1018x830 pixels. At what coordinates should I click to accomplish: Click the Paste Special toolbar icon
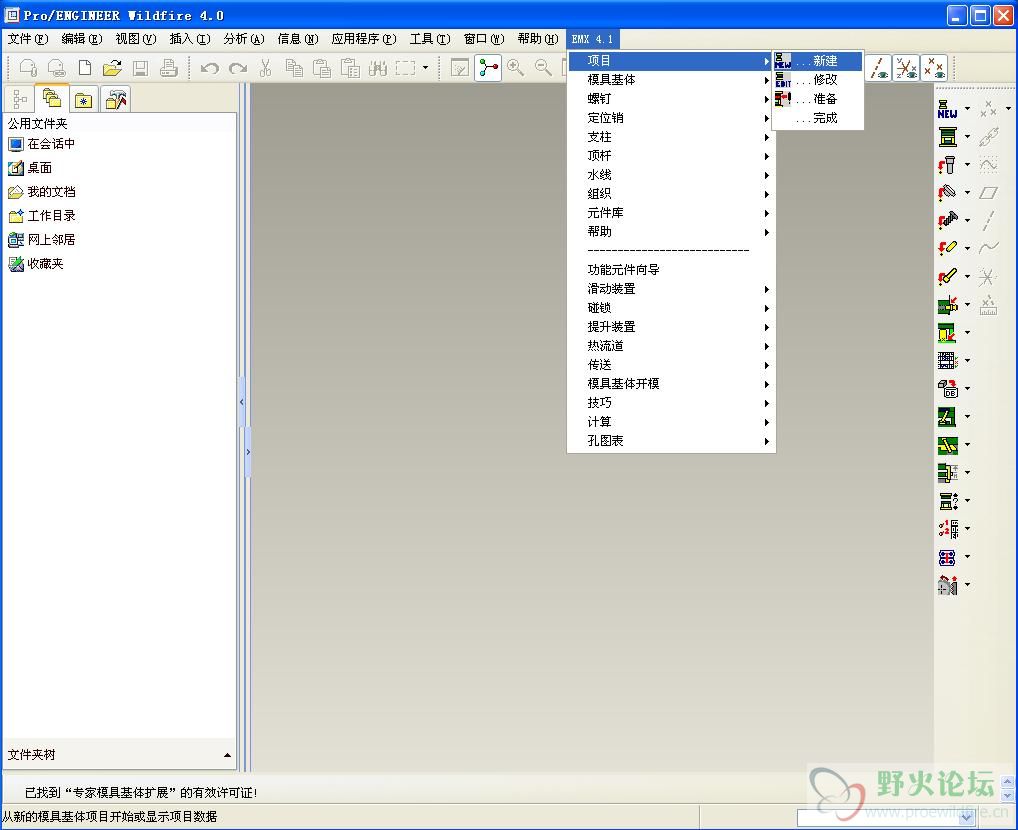pos(350,68)
